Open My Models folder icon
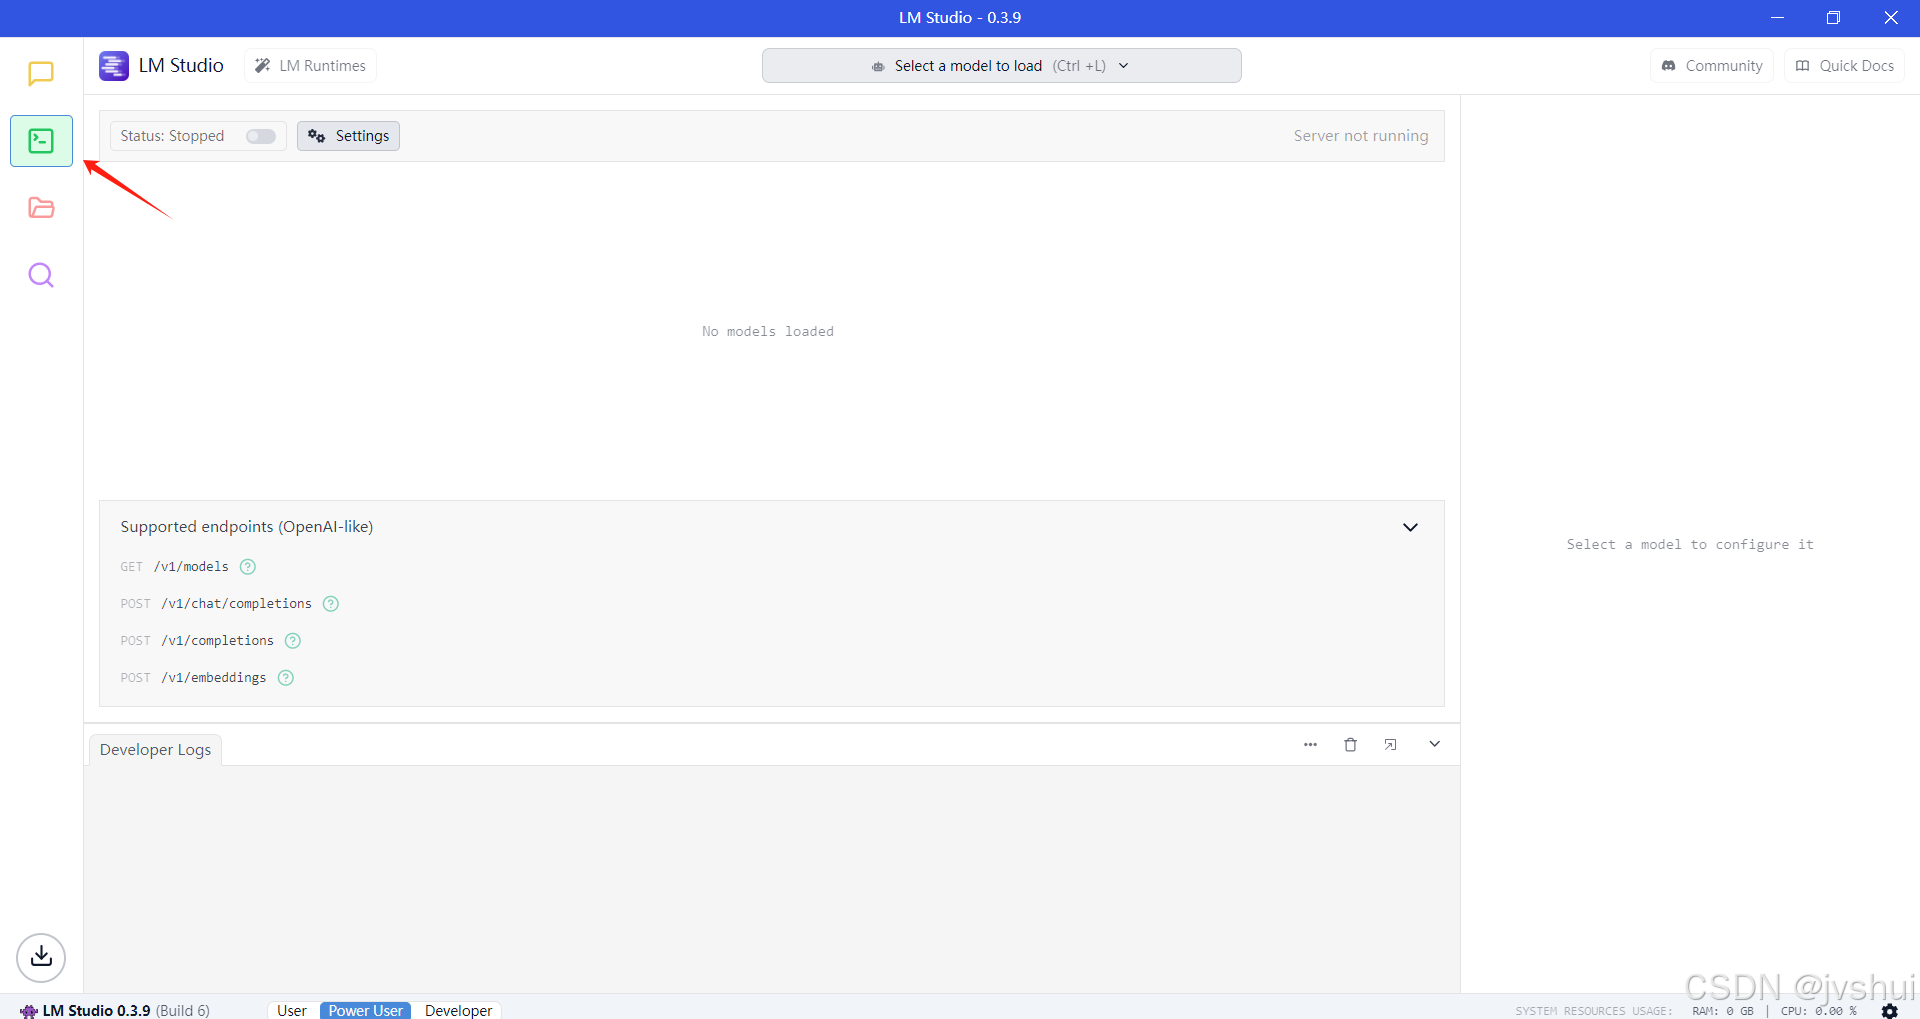 point(41,208)
